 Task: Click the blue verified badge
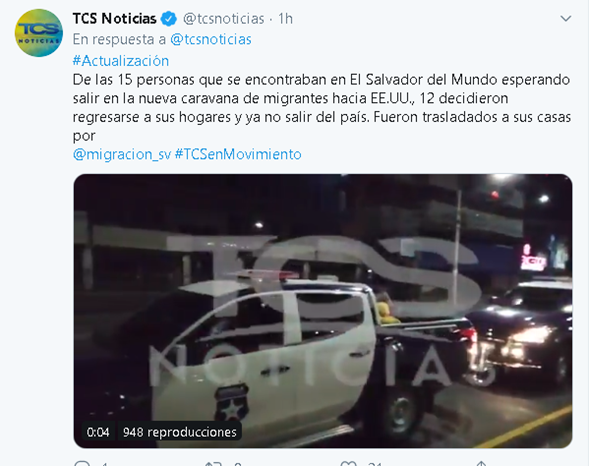click(169, 19)
